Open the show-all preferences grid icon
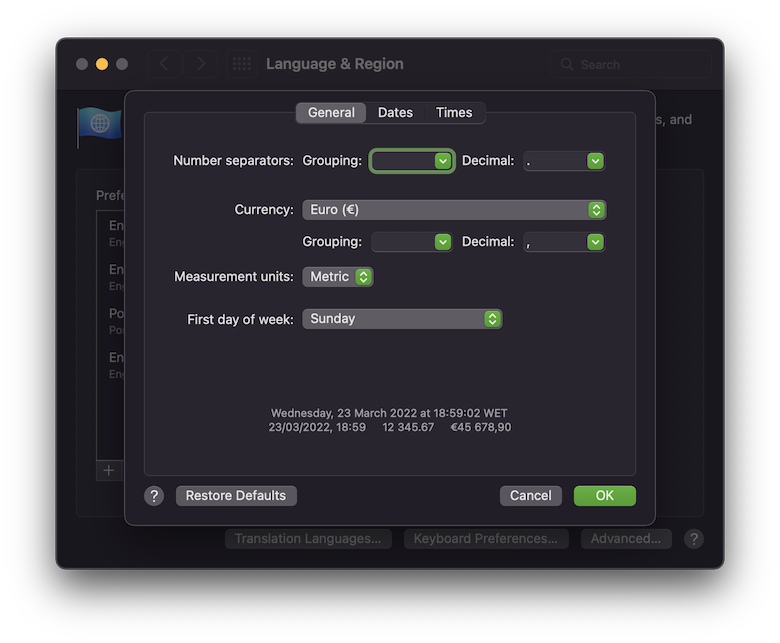Viewport: 780px width, 643px height. (x=242, y=64)
